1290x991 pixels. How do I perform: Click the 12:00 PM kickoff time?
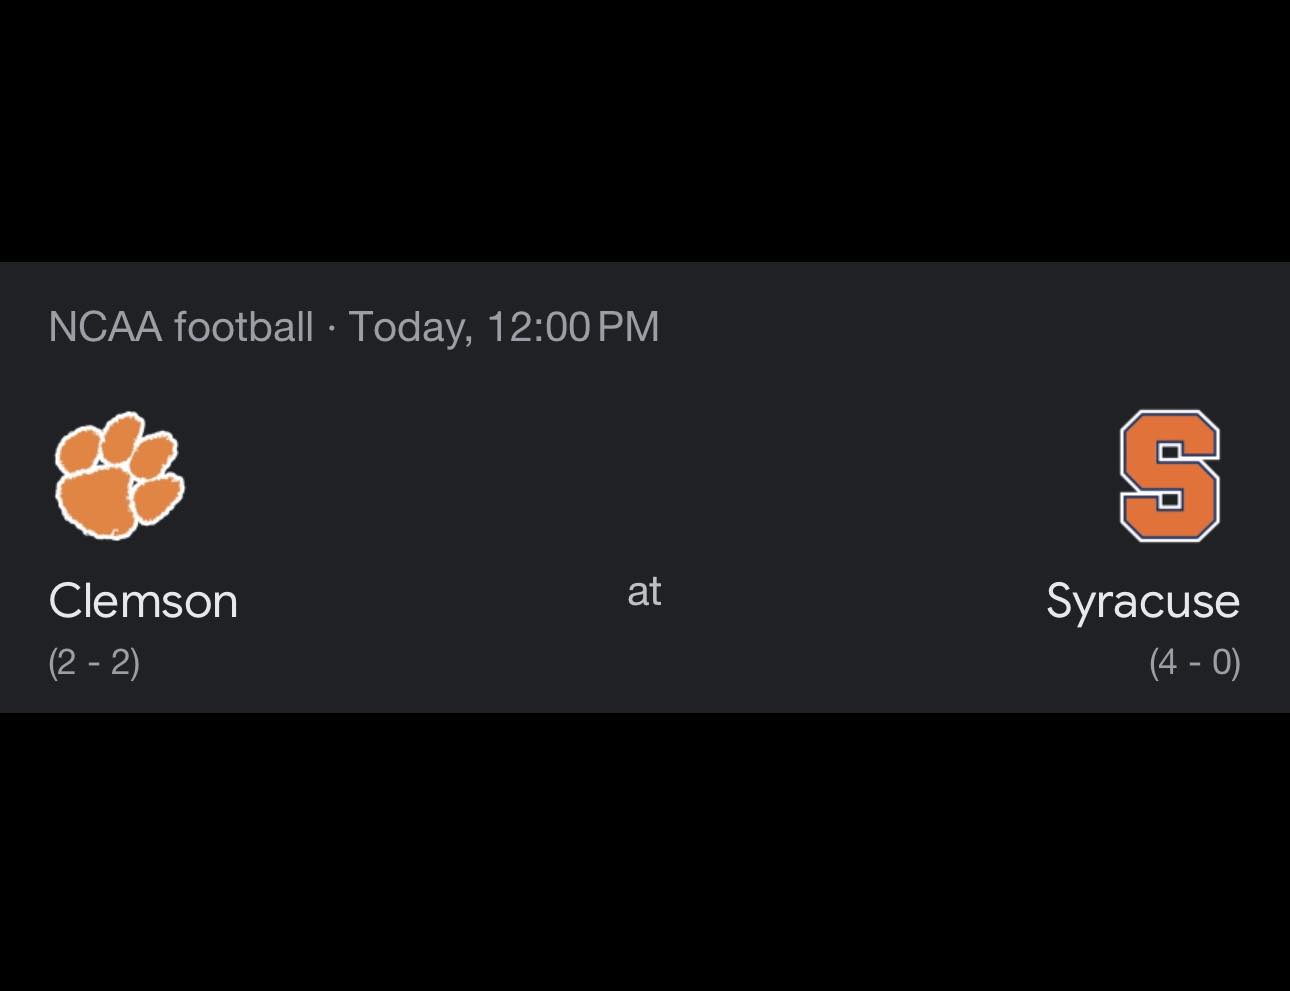click(573, 327)
